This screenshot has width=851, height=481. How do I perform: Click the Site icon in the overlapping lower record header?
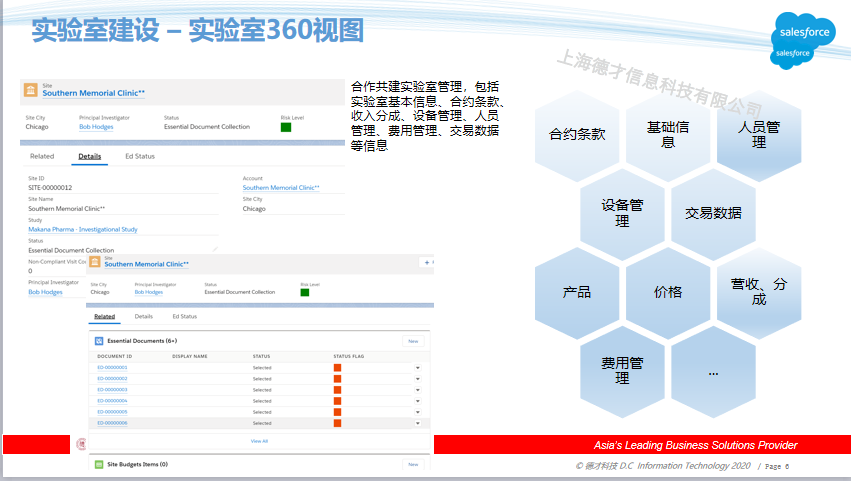[x=95, y=262]
